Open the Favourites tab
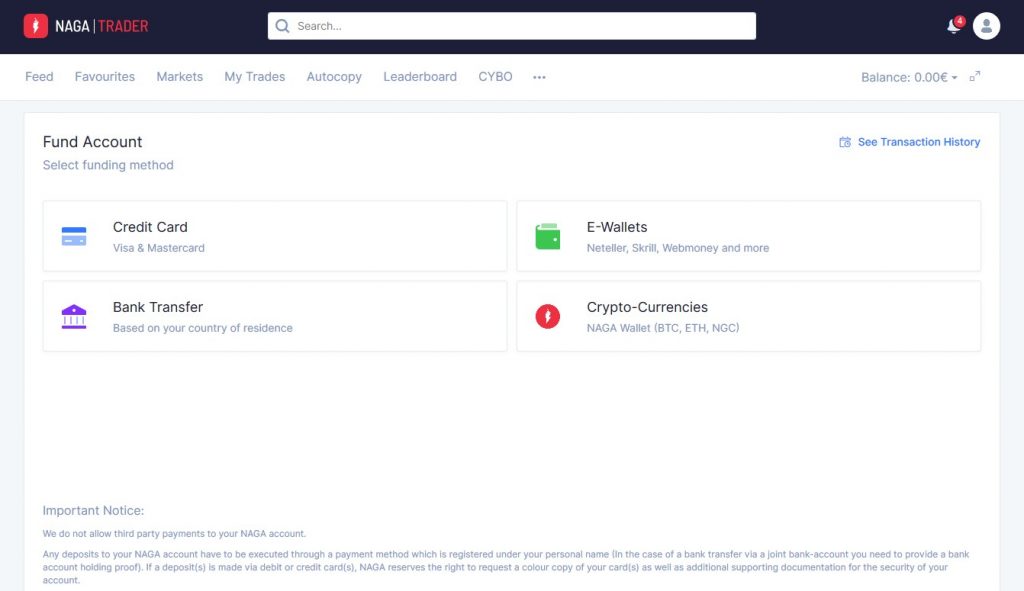1024x591 pixels. [x=104, y=76]
